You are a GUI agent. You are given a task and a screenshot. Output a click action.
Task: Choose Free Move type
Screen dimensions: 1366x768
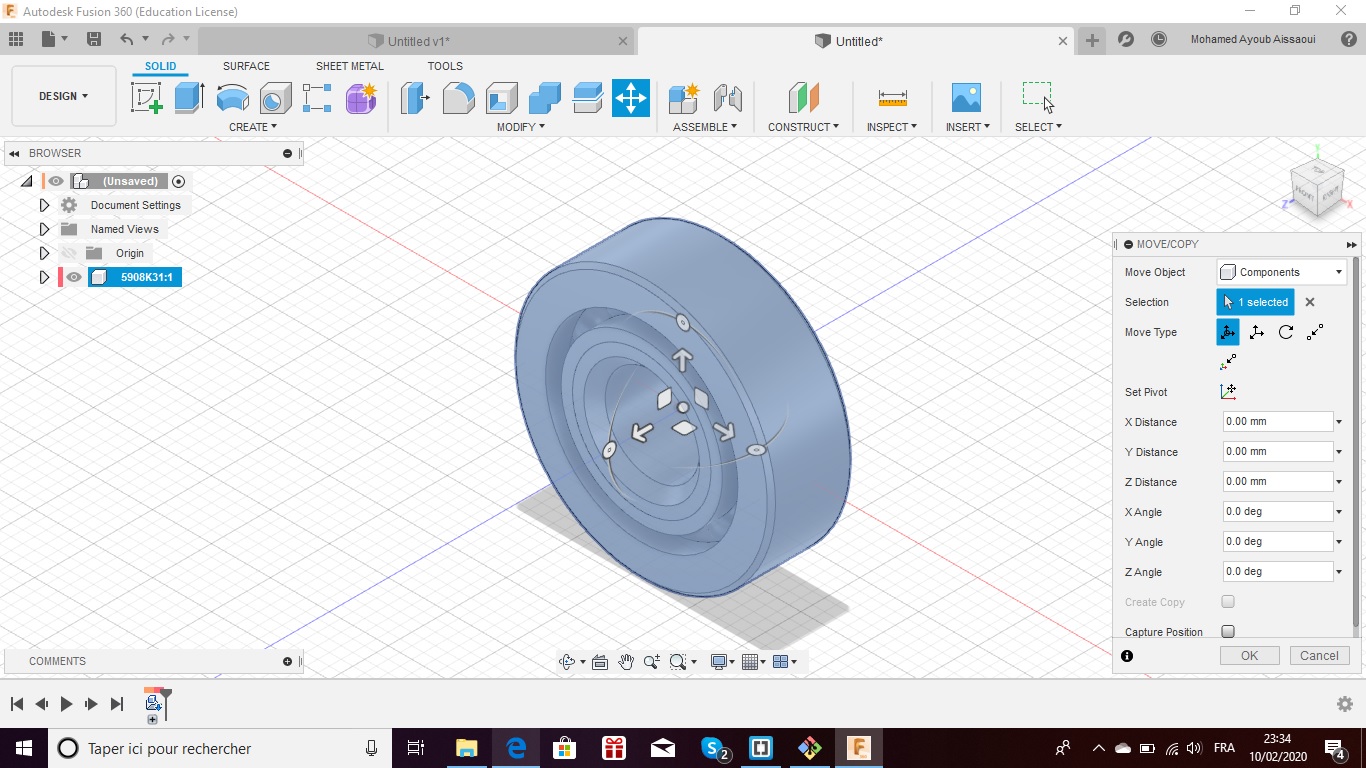[x=1228, y=332]
